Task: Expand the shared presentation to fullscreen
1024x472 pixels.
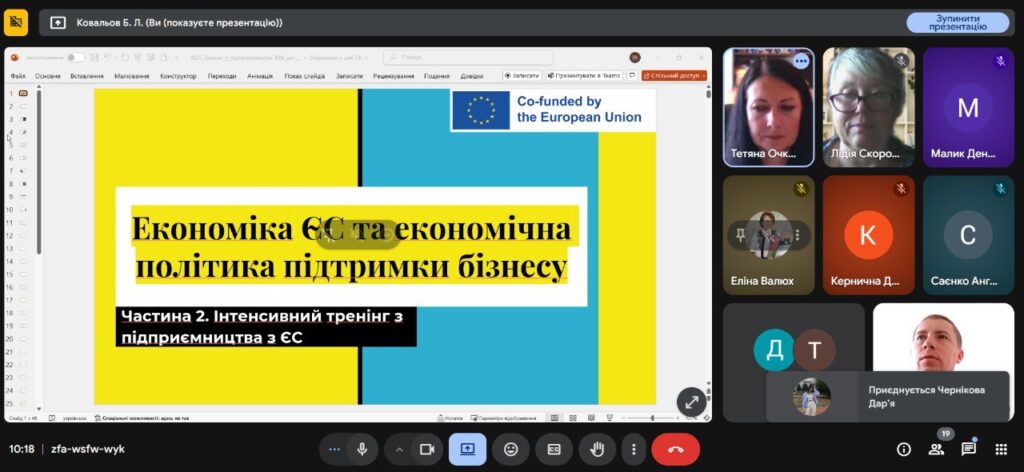Action: point(691,401)
